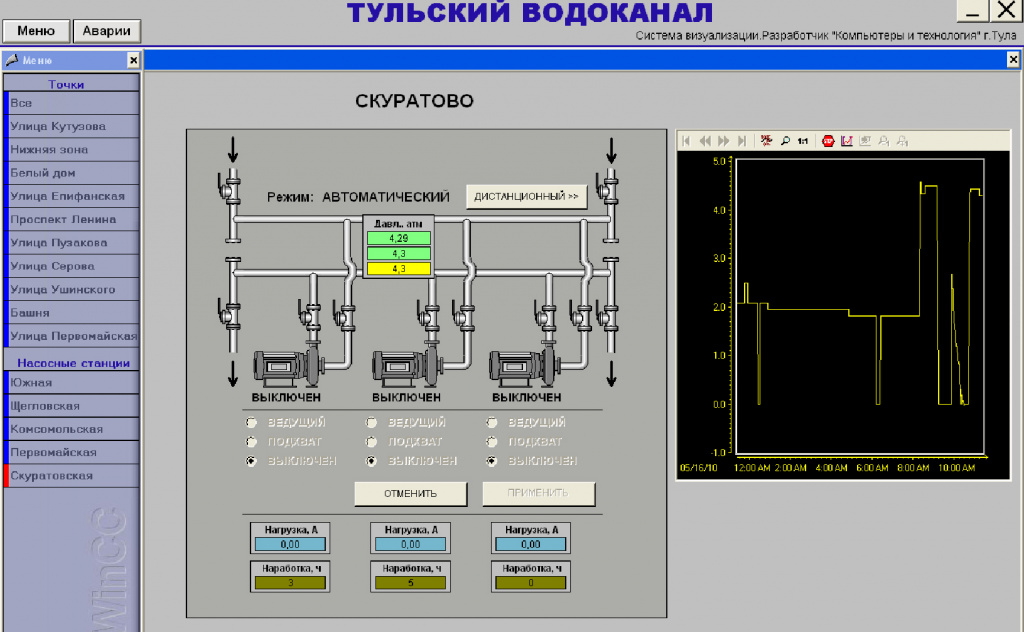The width and height of the screenshot is (1024, 632).
Task: Select ВЫКЛЮЧЕН radio for the second pump
Action: pos(372,461)
